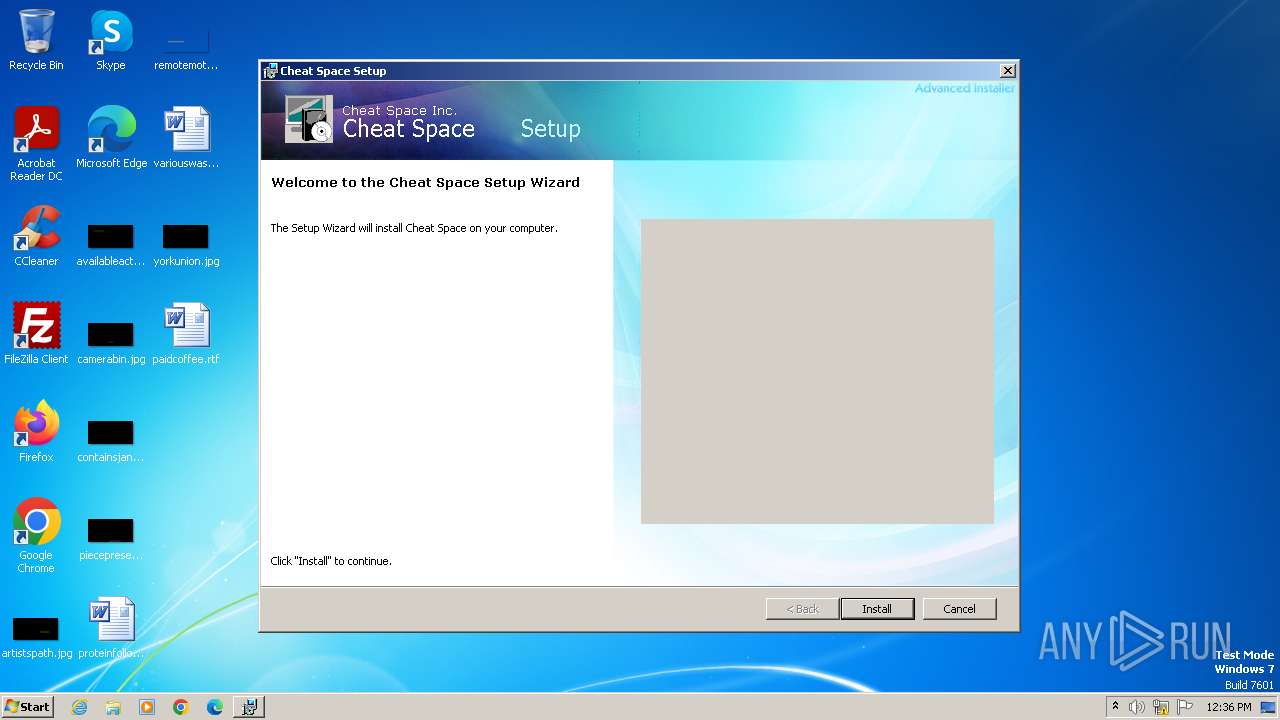1280x720 pixels.
Task: Select yorkunion.jpg desktop file
Action: pos(186,245)
